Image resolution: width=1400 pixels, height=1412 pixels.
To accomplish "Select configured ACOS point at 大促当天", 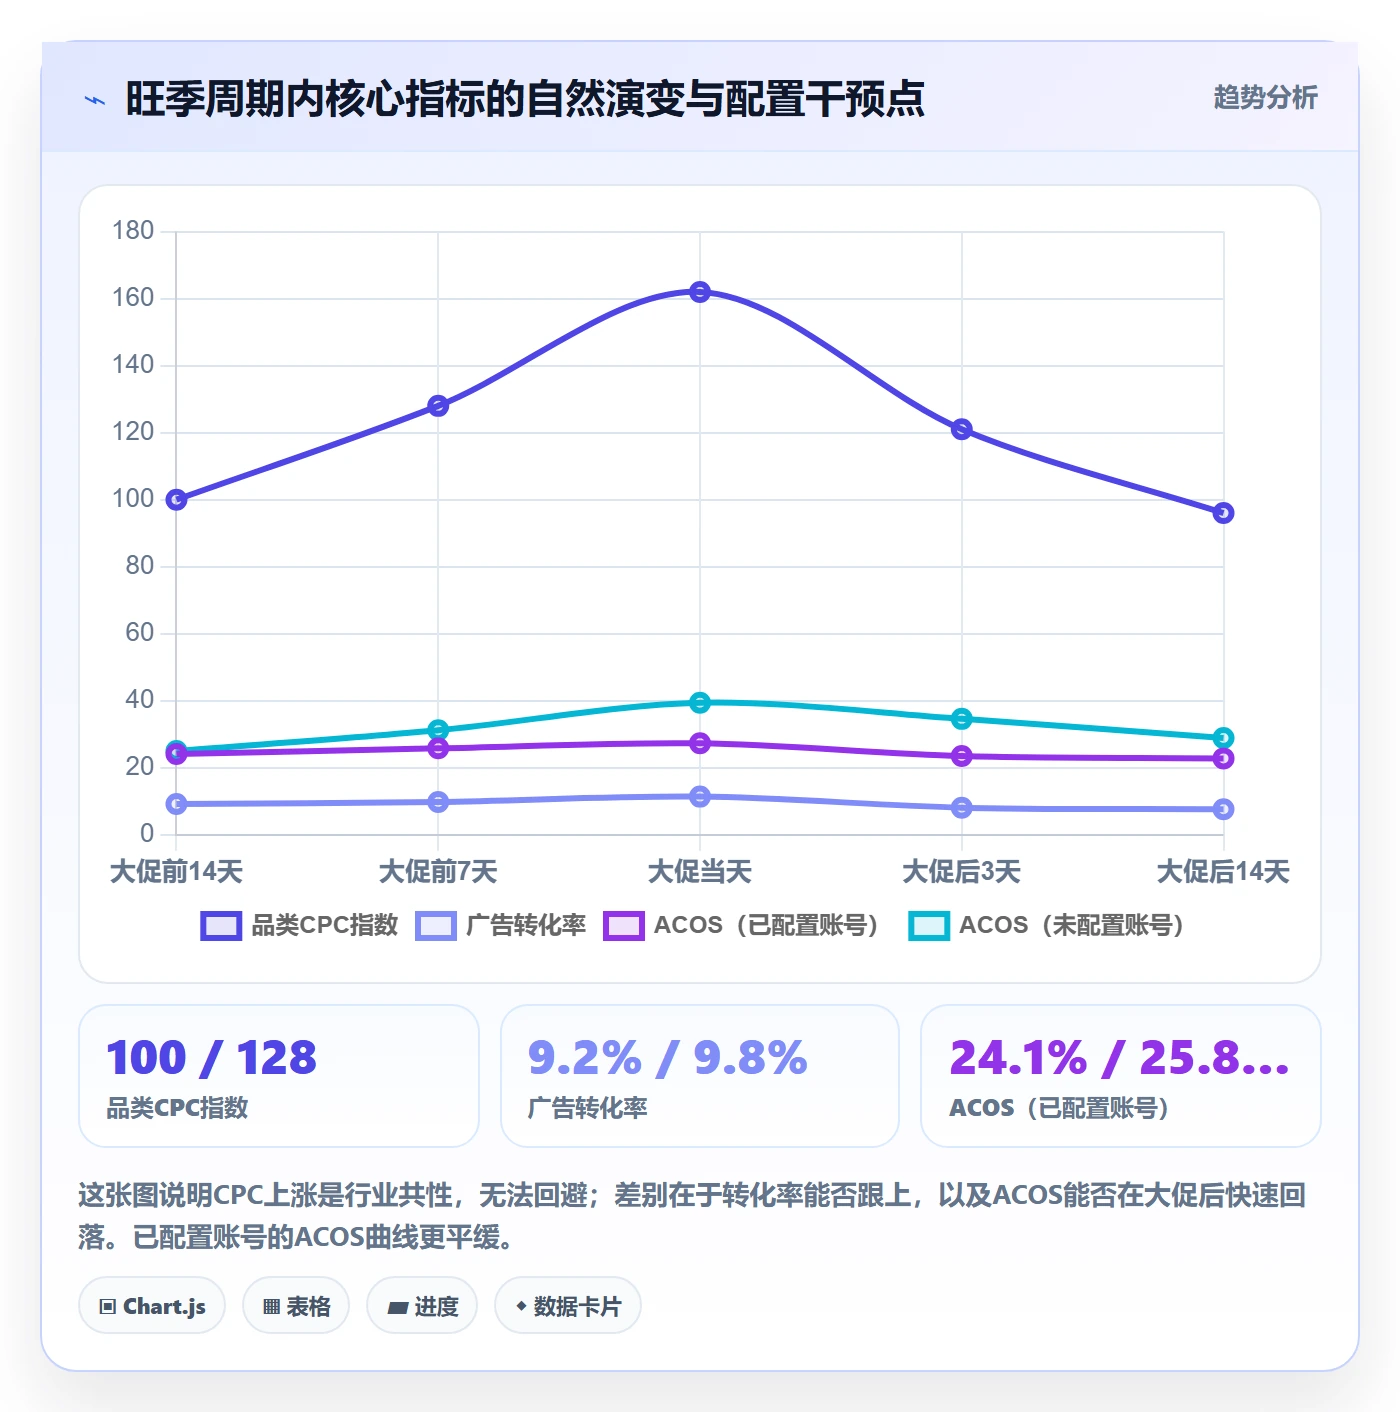I will click(700, 743).
